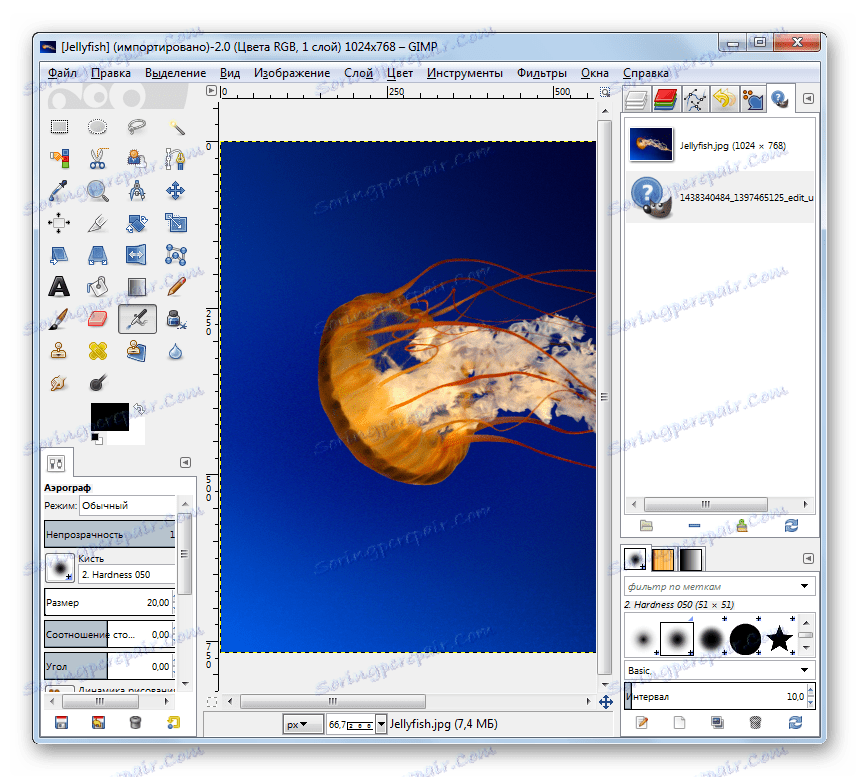Select the Clone stamp tool
Image resolution: width=860 pixels, height=777 pixels.
pyautogui.click(x=59, y=351)
